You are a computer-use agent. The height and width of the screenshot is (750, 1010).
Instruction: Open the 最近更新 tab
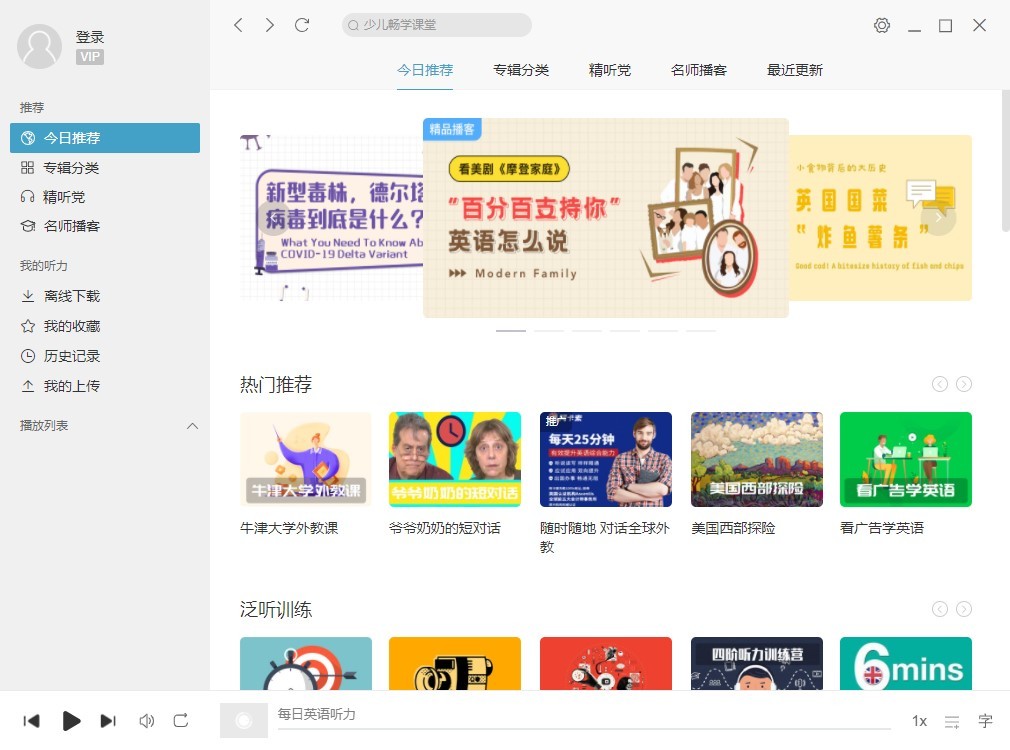[794, 70]
